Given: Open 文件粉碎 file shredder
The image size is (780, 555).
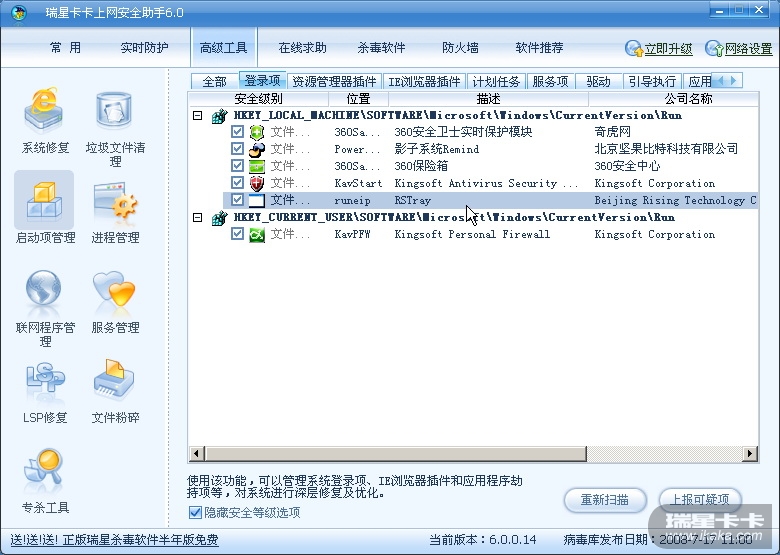Looking at the screenshot, I should point(115,392).
